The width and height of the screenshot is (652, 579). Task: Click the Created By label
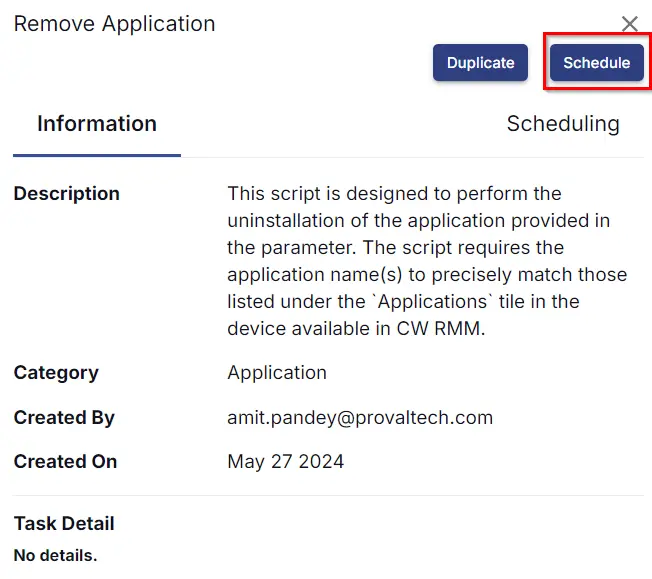point(64,418)
